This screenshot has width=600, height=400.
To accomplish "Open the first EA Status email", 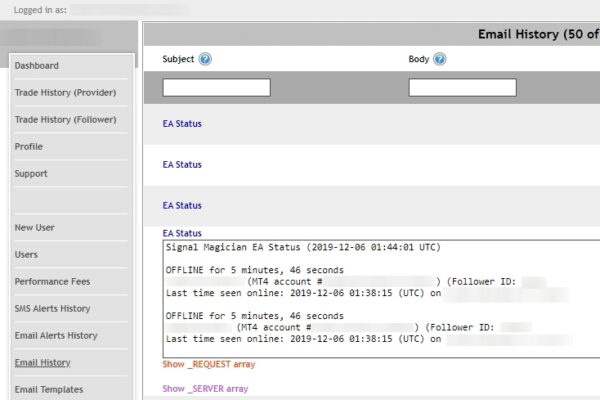I will [182, 125].
